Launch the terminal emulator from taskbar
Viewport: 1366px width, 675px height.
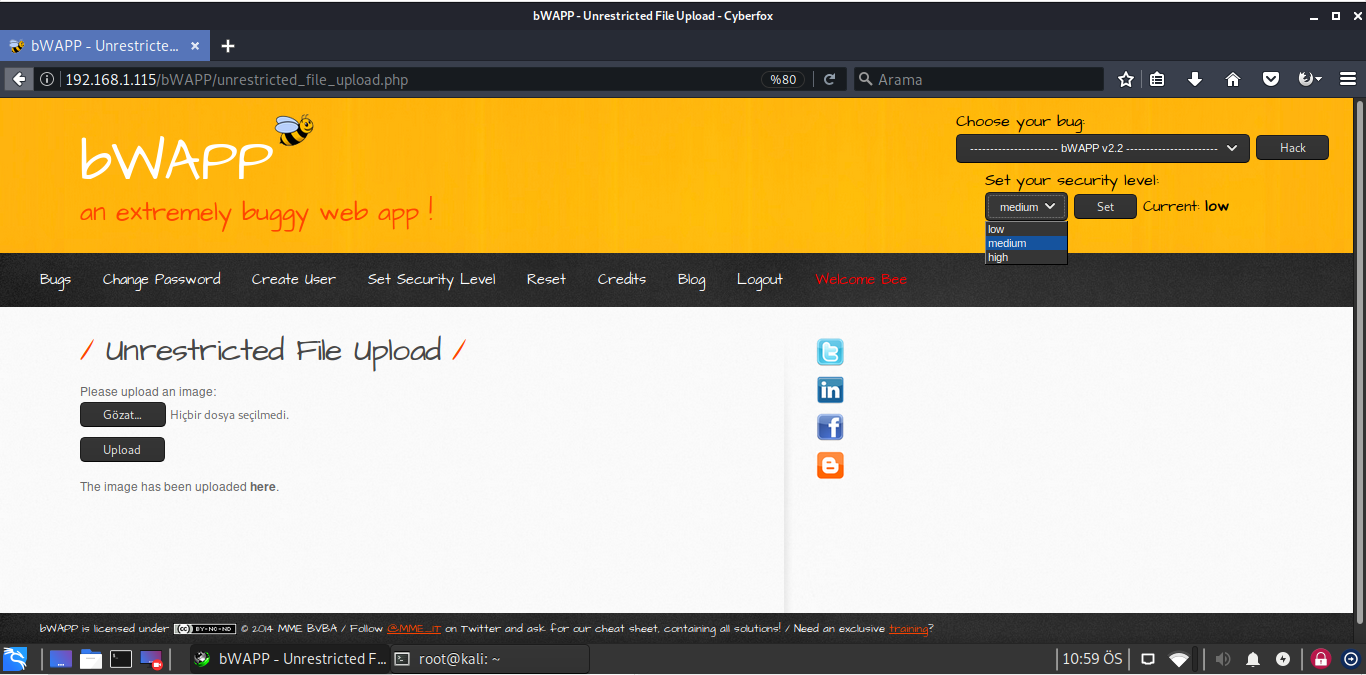[x=121, y=659]
